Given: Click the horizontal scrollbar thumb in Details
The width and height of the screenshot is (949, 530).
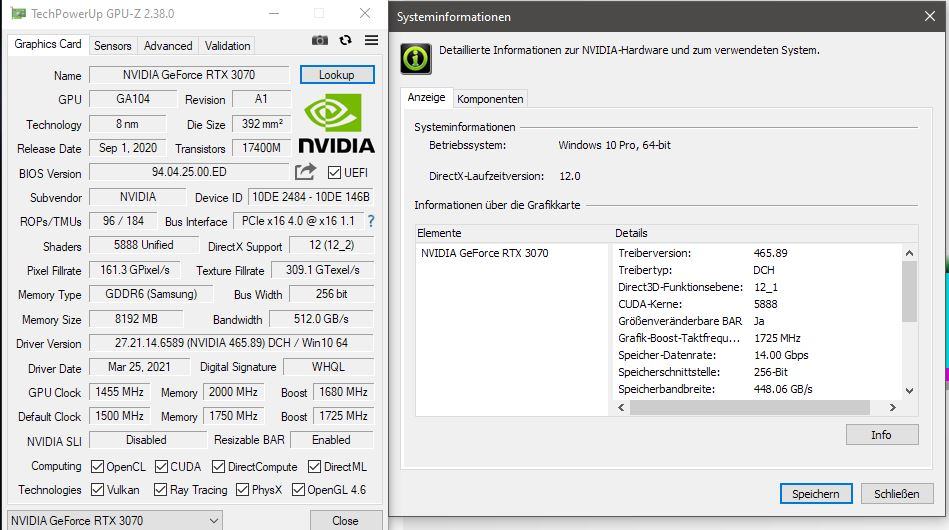Looking at the screenshot, I should pos(750,408).
